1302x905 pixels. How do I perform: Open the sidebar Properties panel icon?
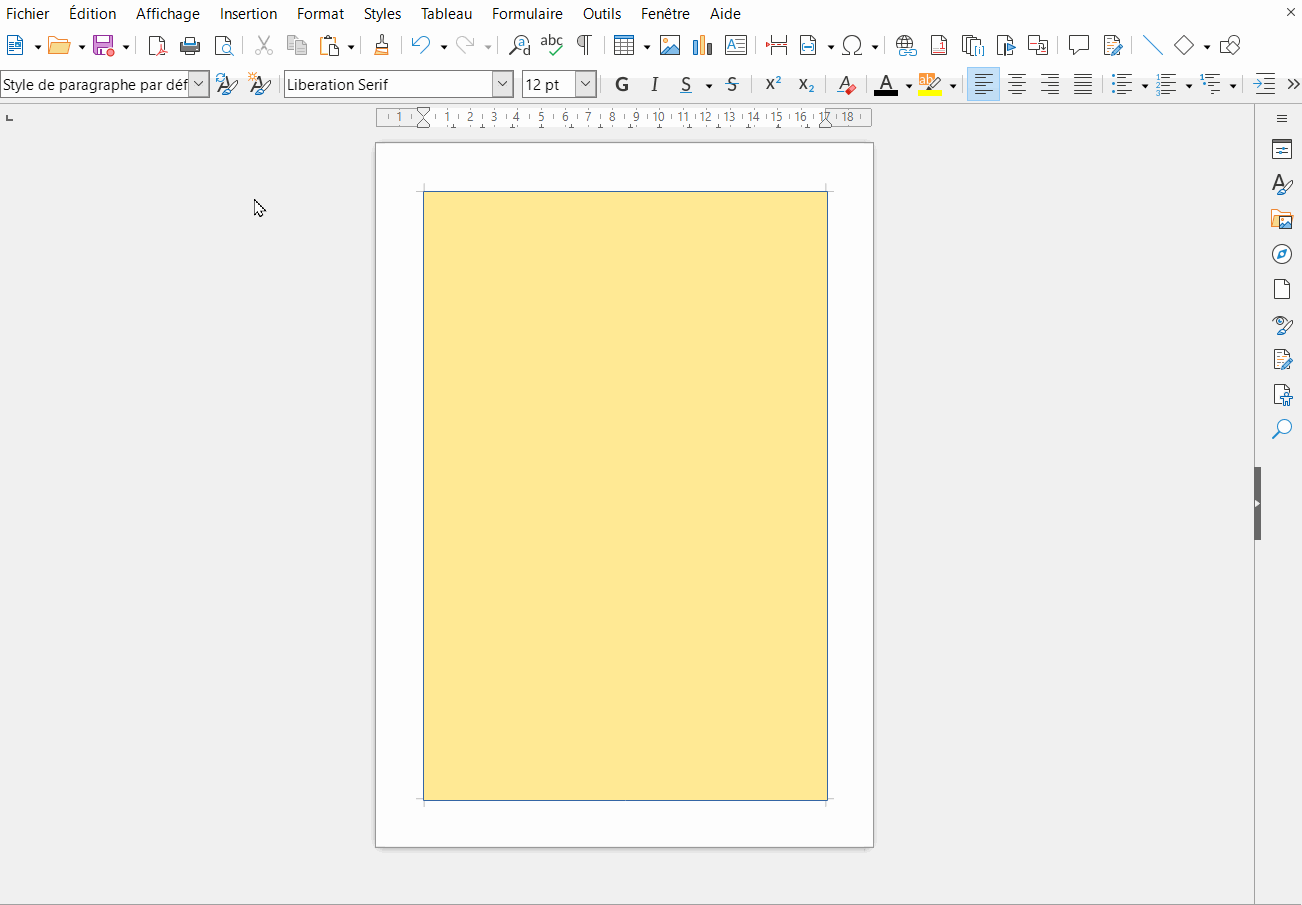pos(1282,150)
